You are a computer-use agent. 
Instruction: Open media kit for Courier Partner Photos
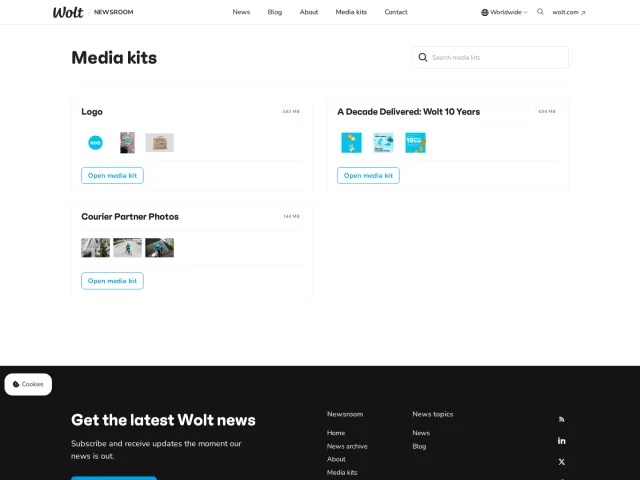(x=112, y=281)
